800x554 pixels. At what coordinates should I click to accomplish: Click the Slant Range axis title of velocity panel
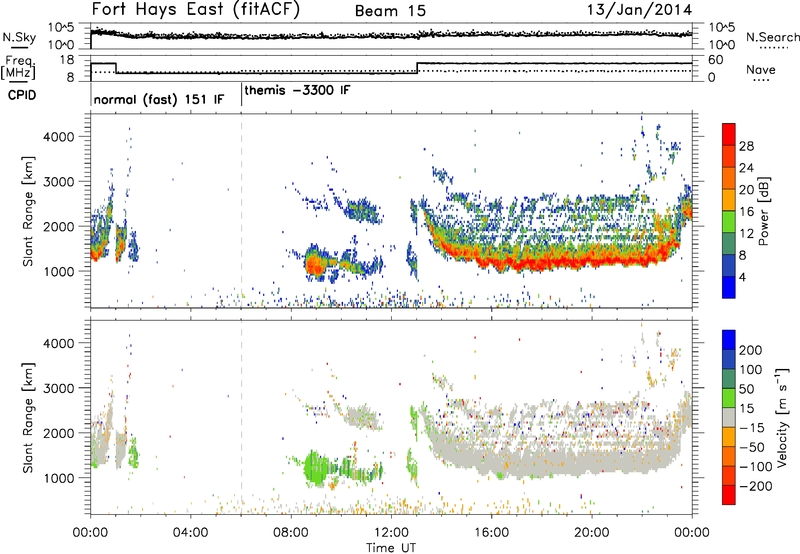click(x=28, y=417)
